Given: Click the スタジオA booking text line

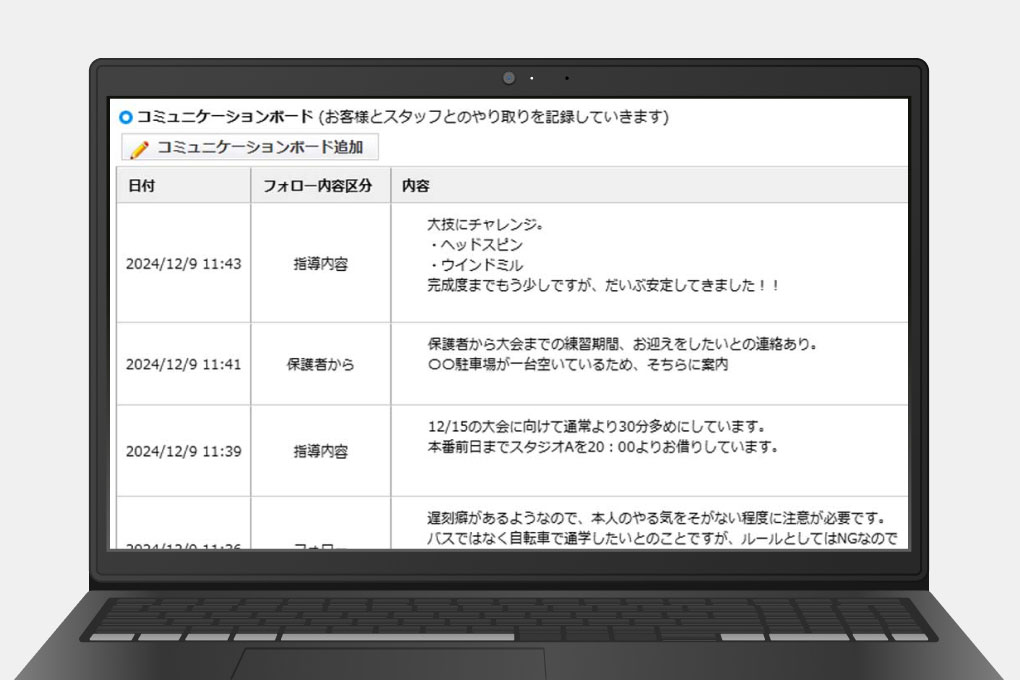Looking at the screenshot, I should pos(602,447).
